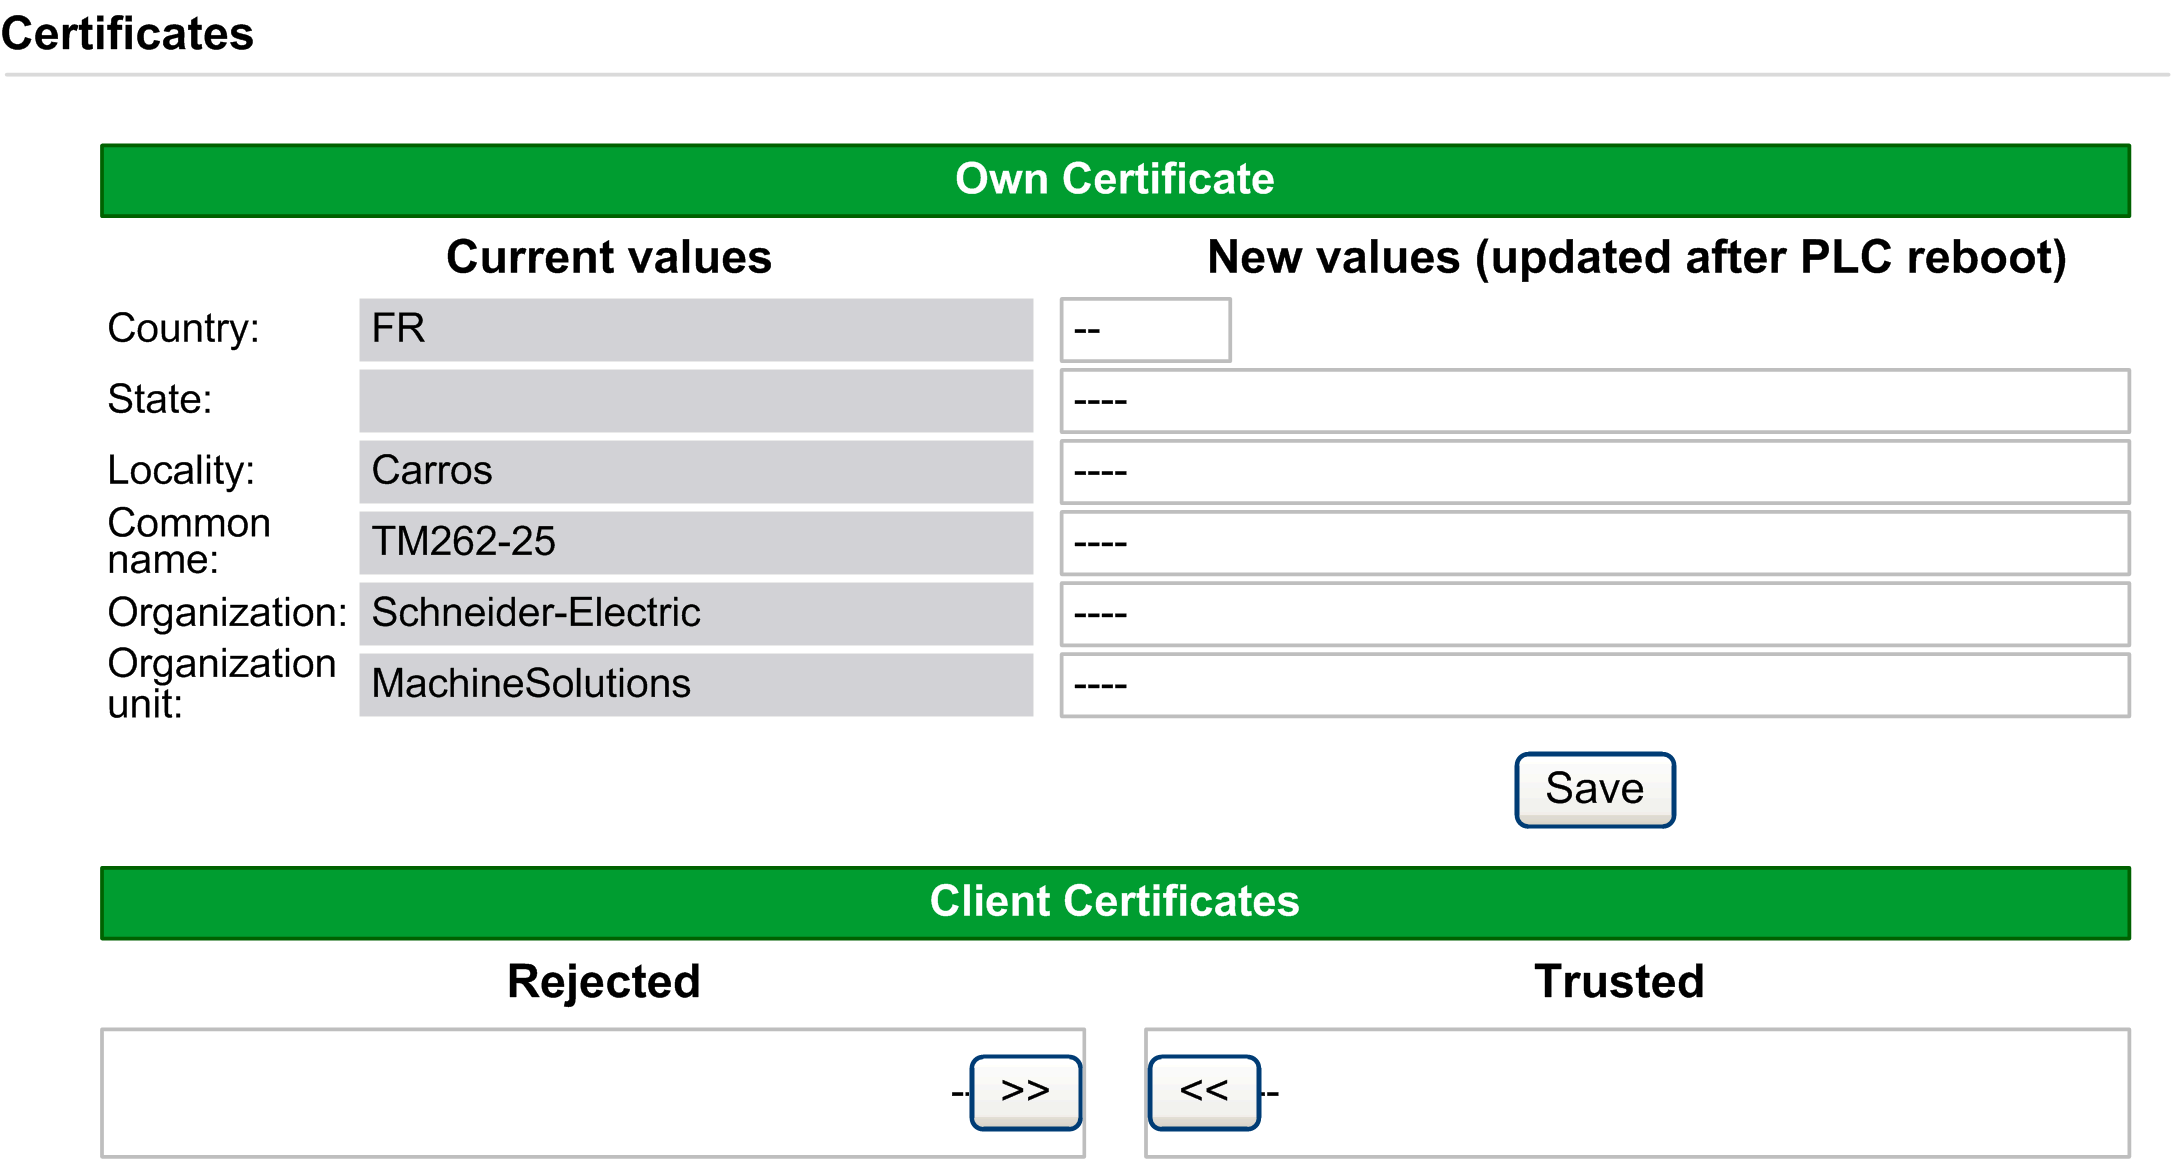This screenshot has width=2171, height=1159.
Task: Click current Organization unit field MachineSolutions
Action: click(x=696, y=684)
